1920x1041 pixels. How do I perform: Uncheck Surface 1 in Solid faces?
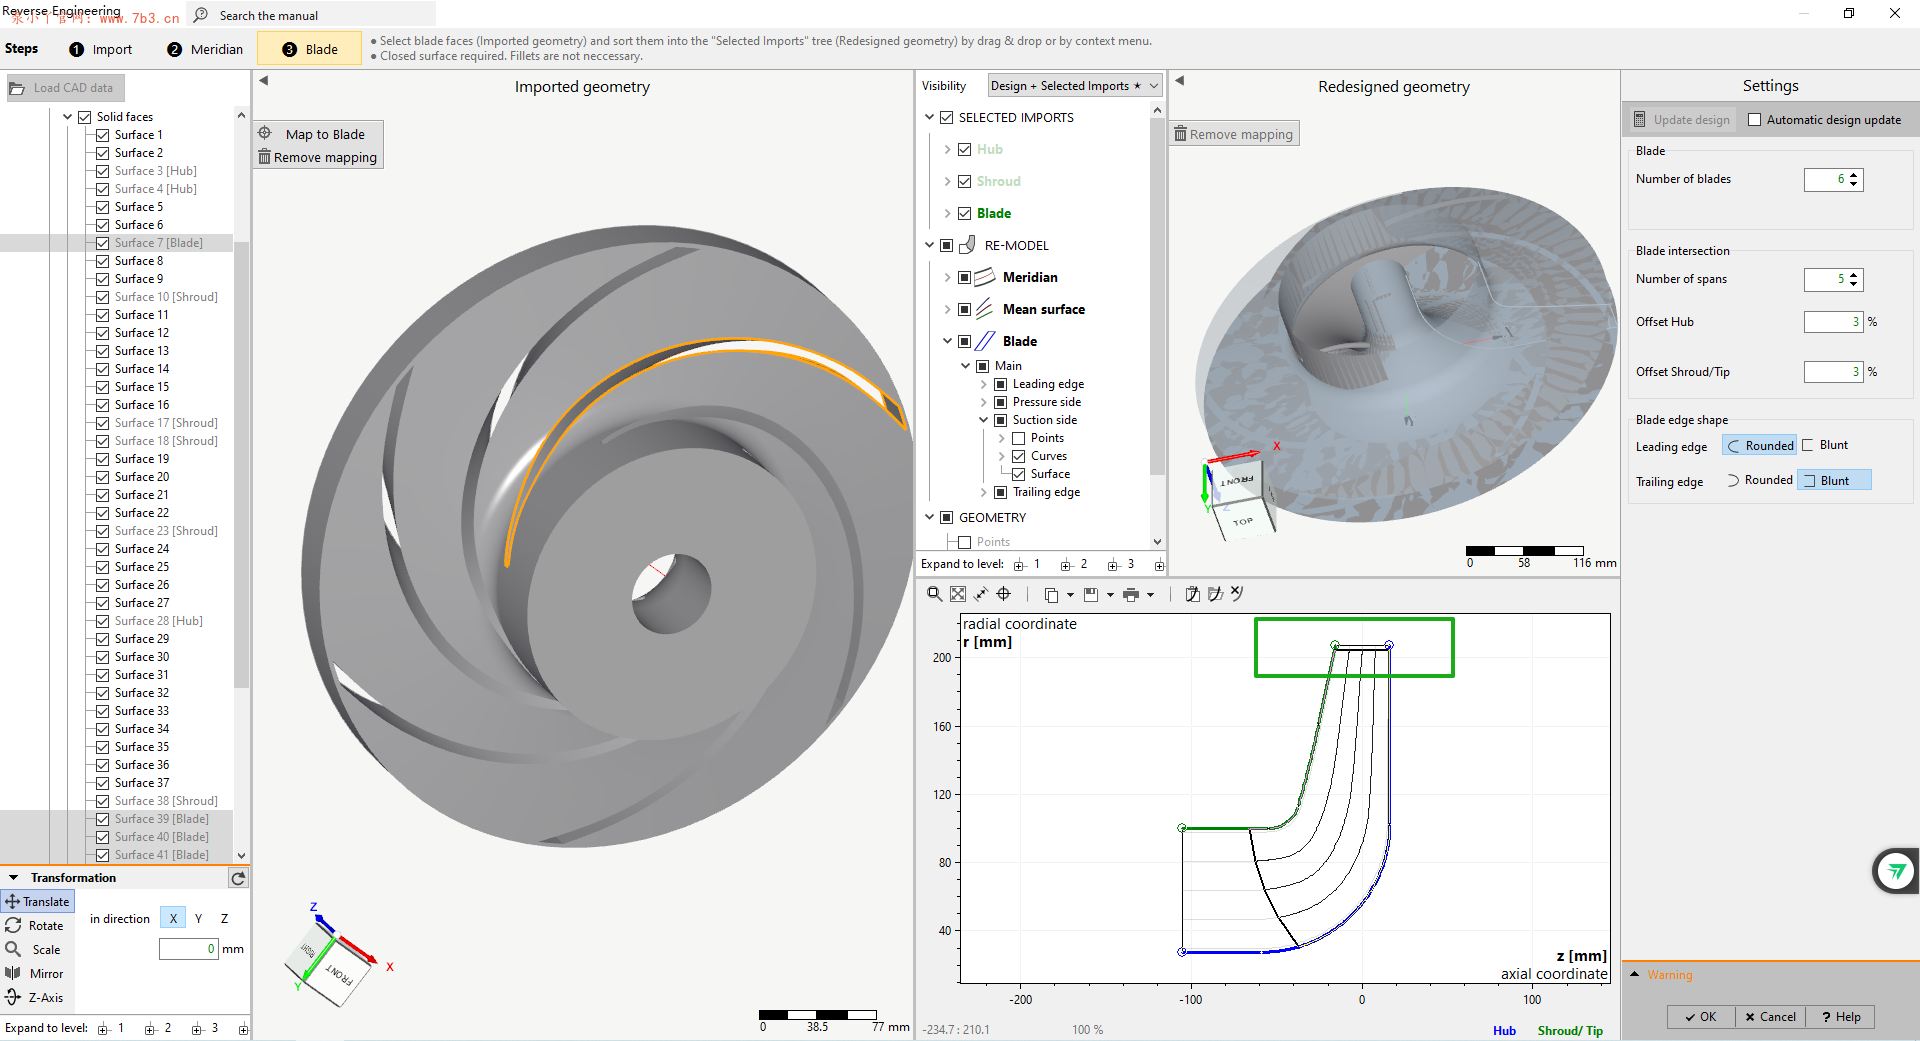[102, 135]
